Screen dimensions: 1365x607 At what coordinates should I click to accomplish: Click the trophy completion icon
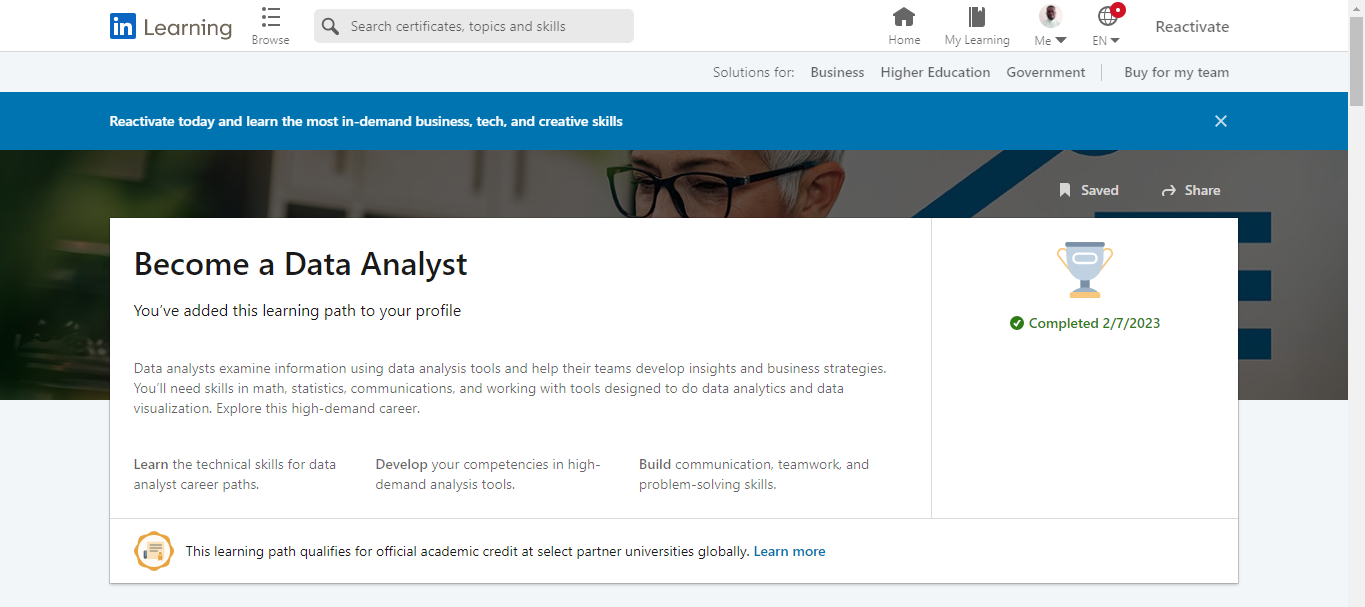click(1085, 269)
